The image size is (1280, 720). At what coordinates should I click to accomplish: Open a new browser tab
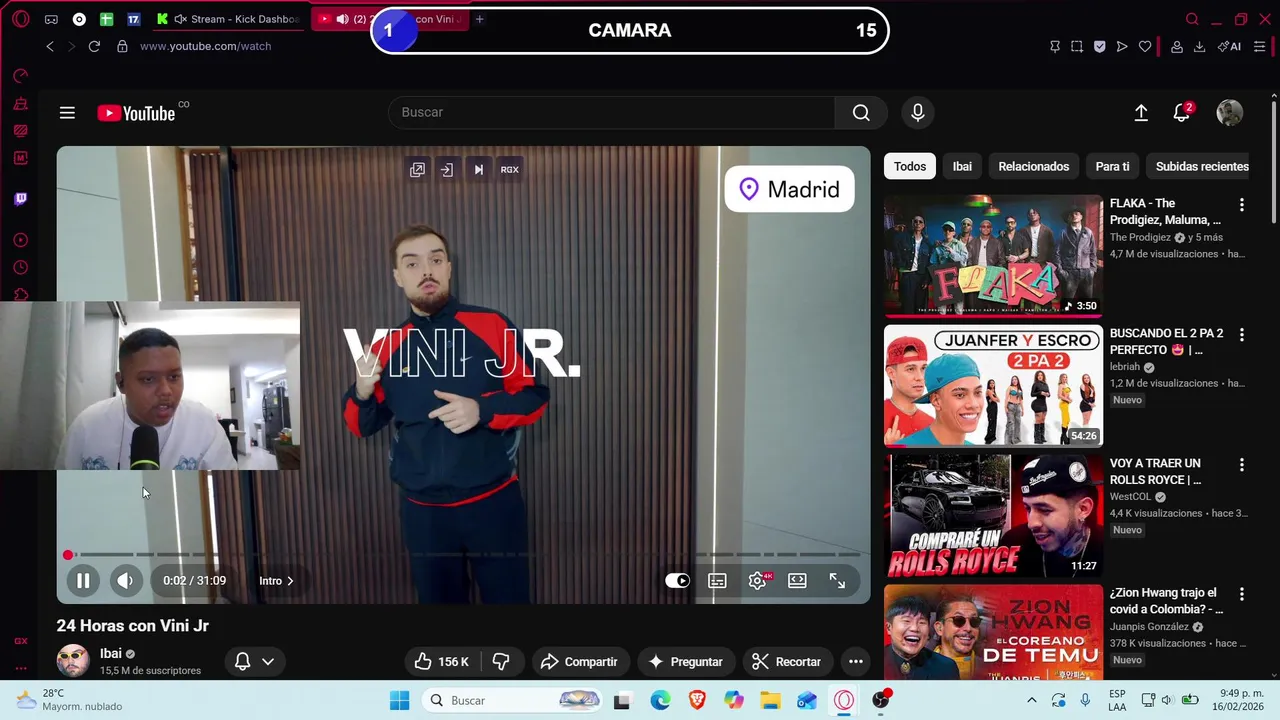[479, 19]
